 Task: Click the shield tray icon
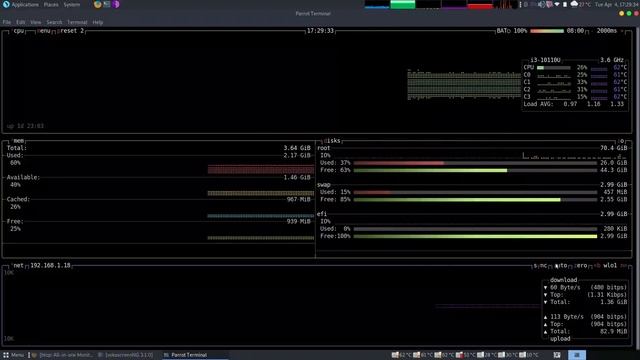pos(549,4)
